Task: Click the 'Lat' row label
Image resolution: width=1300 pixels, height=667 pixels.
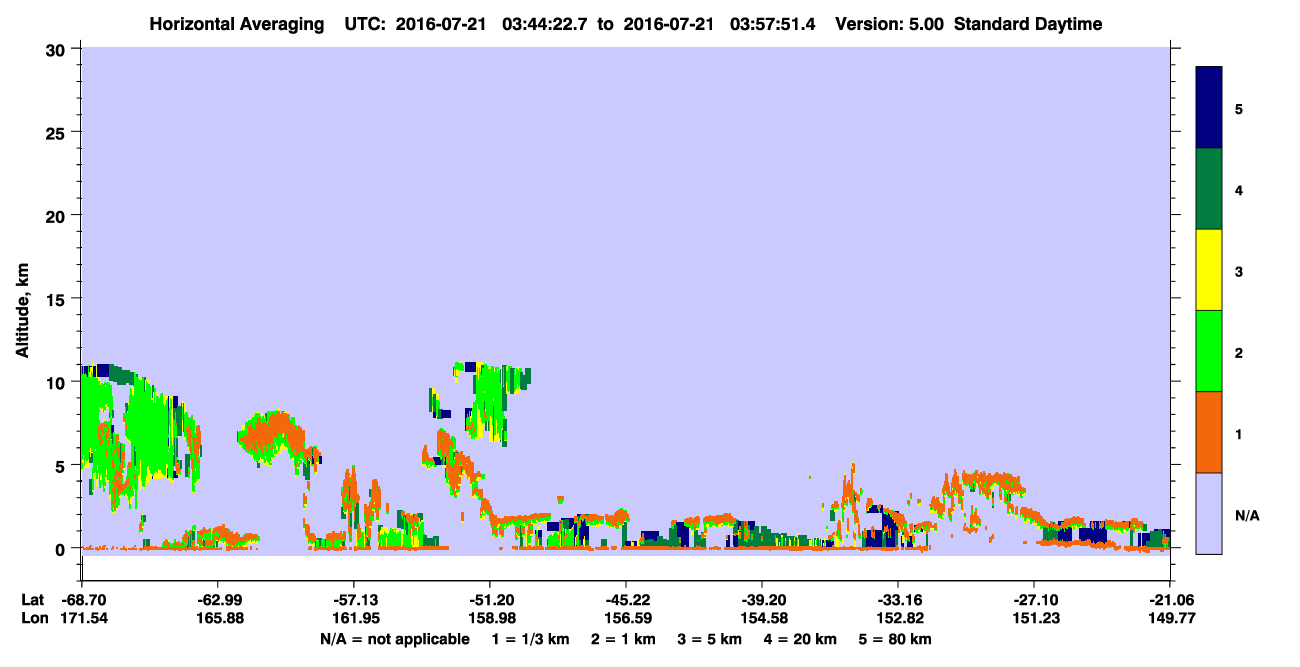Action: coord(33,600)
